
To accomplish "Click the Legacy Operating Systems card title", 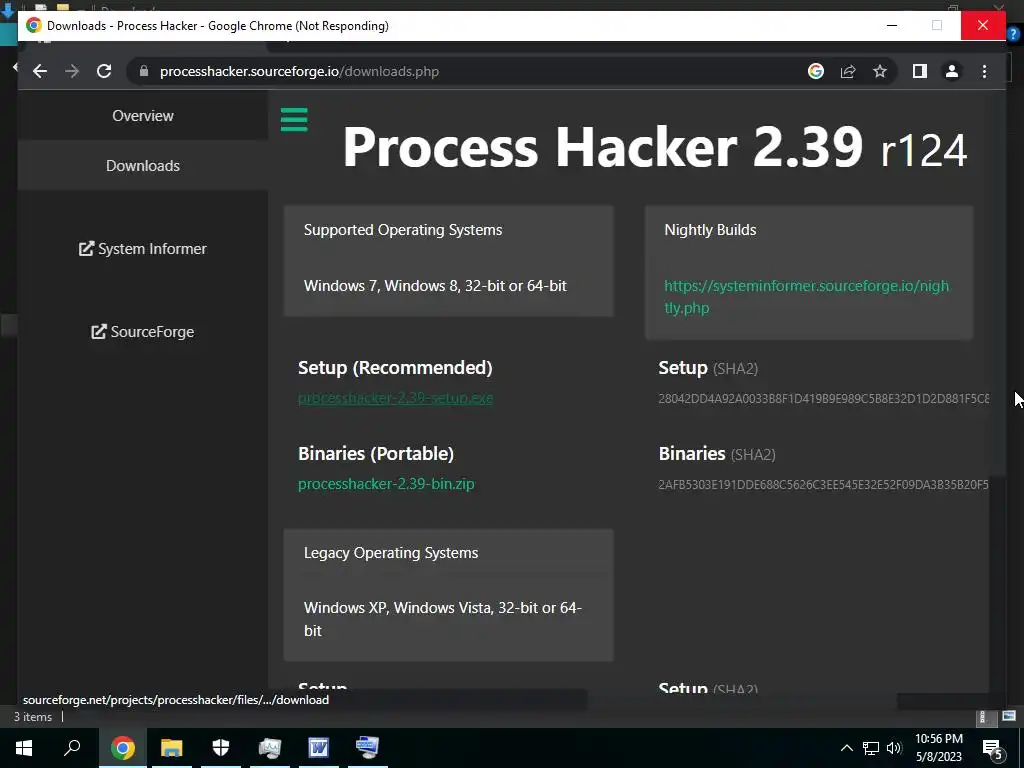I will click(391, 552).
